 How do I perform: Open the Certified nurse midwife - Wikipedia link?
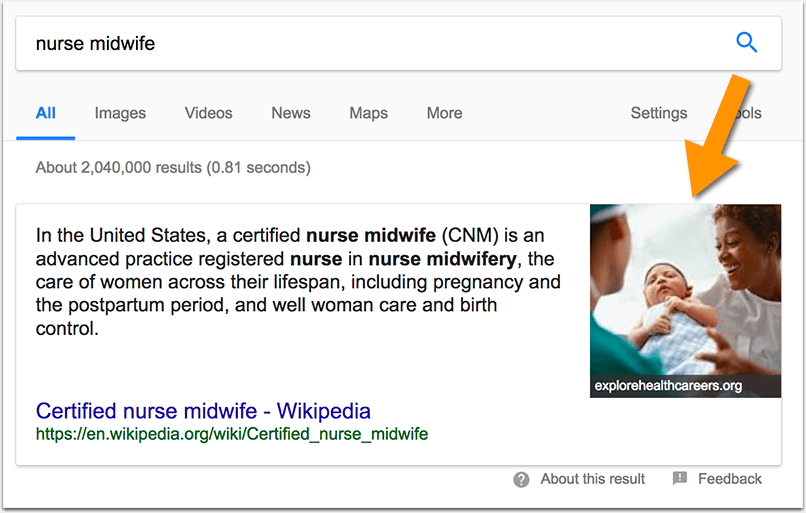point(203,410)
